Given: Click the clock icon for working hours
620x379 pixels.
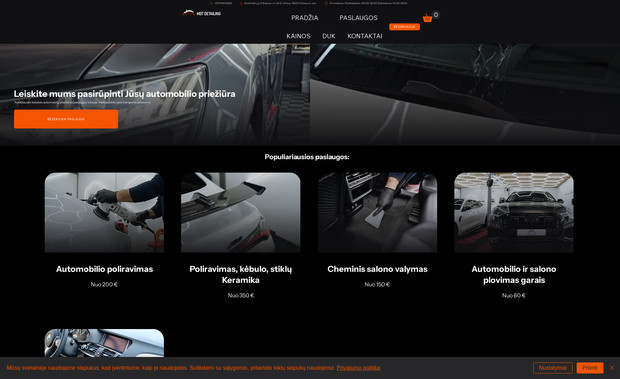Looking at the screenshot, I should pyautogui.click(x=326, y=3).
